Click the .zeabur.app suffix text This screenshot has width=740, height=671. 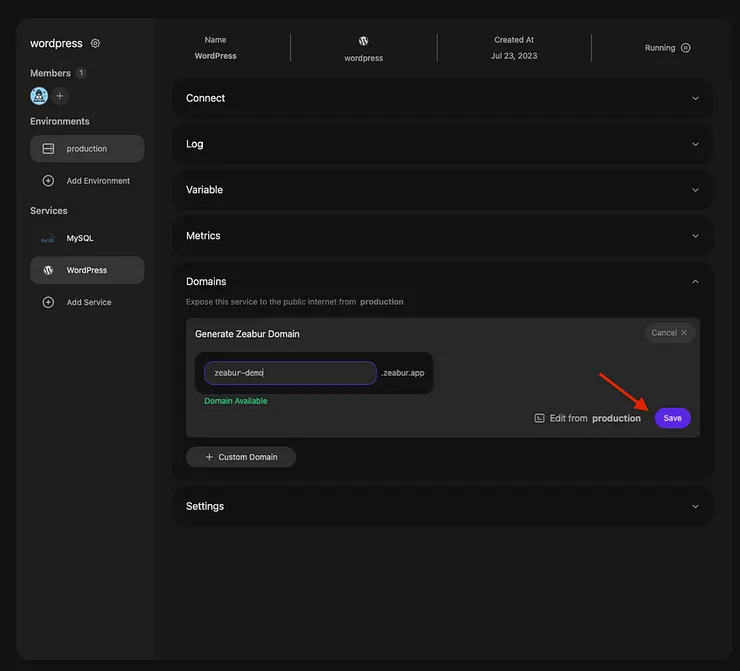[x=403, y=373]
